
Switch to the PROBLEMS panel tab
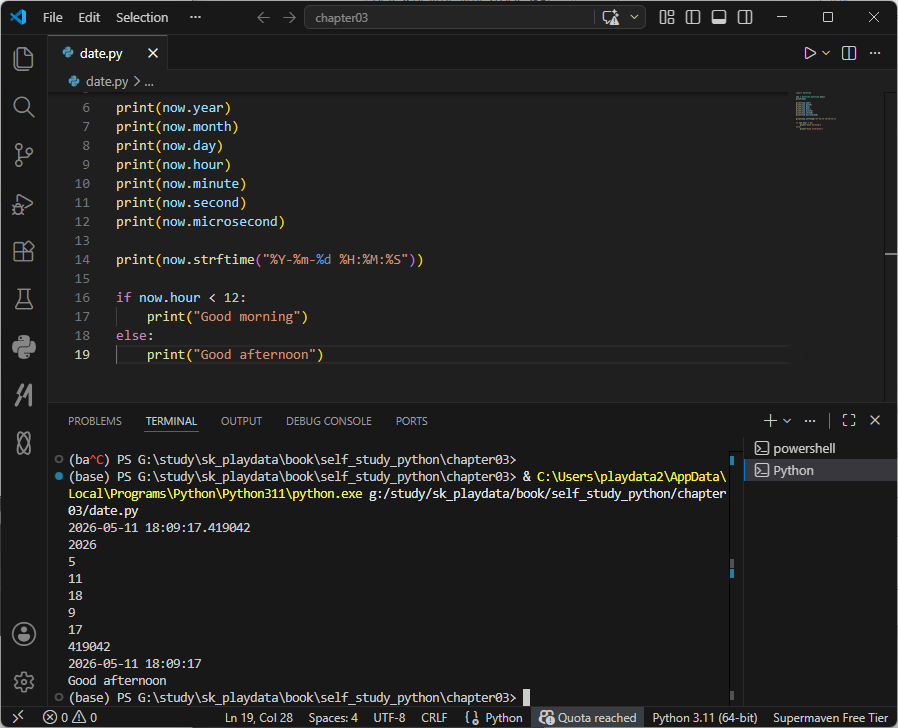[x=94, y=421]
